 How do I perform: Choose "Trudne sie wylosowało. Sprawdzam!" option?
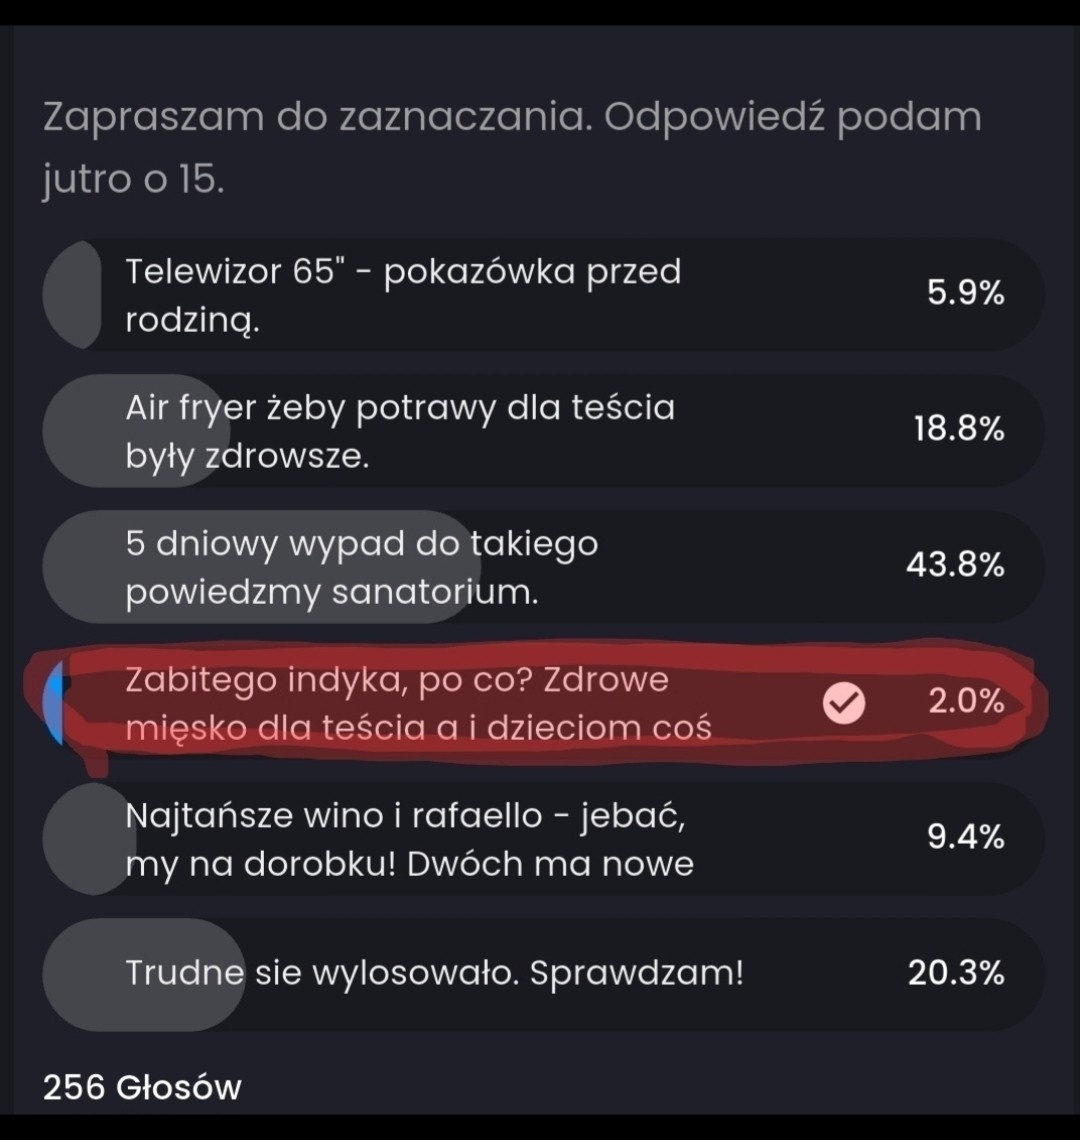pyautogui.click(x=435, y=974)
